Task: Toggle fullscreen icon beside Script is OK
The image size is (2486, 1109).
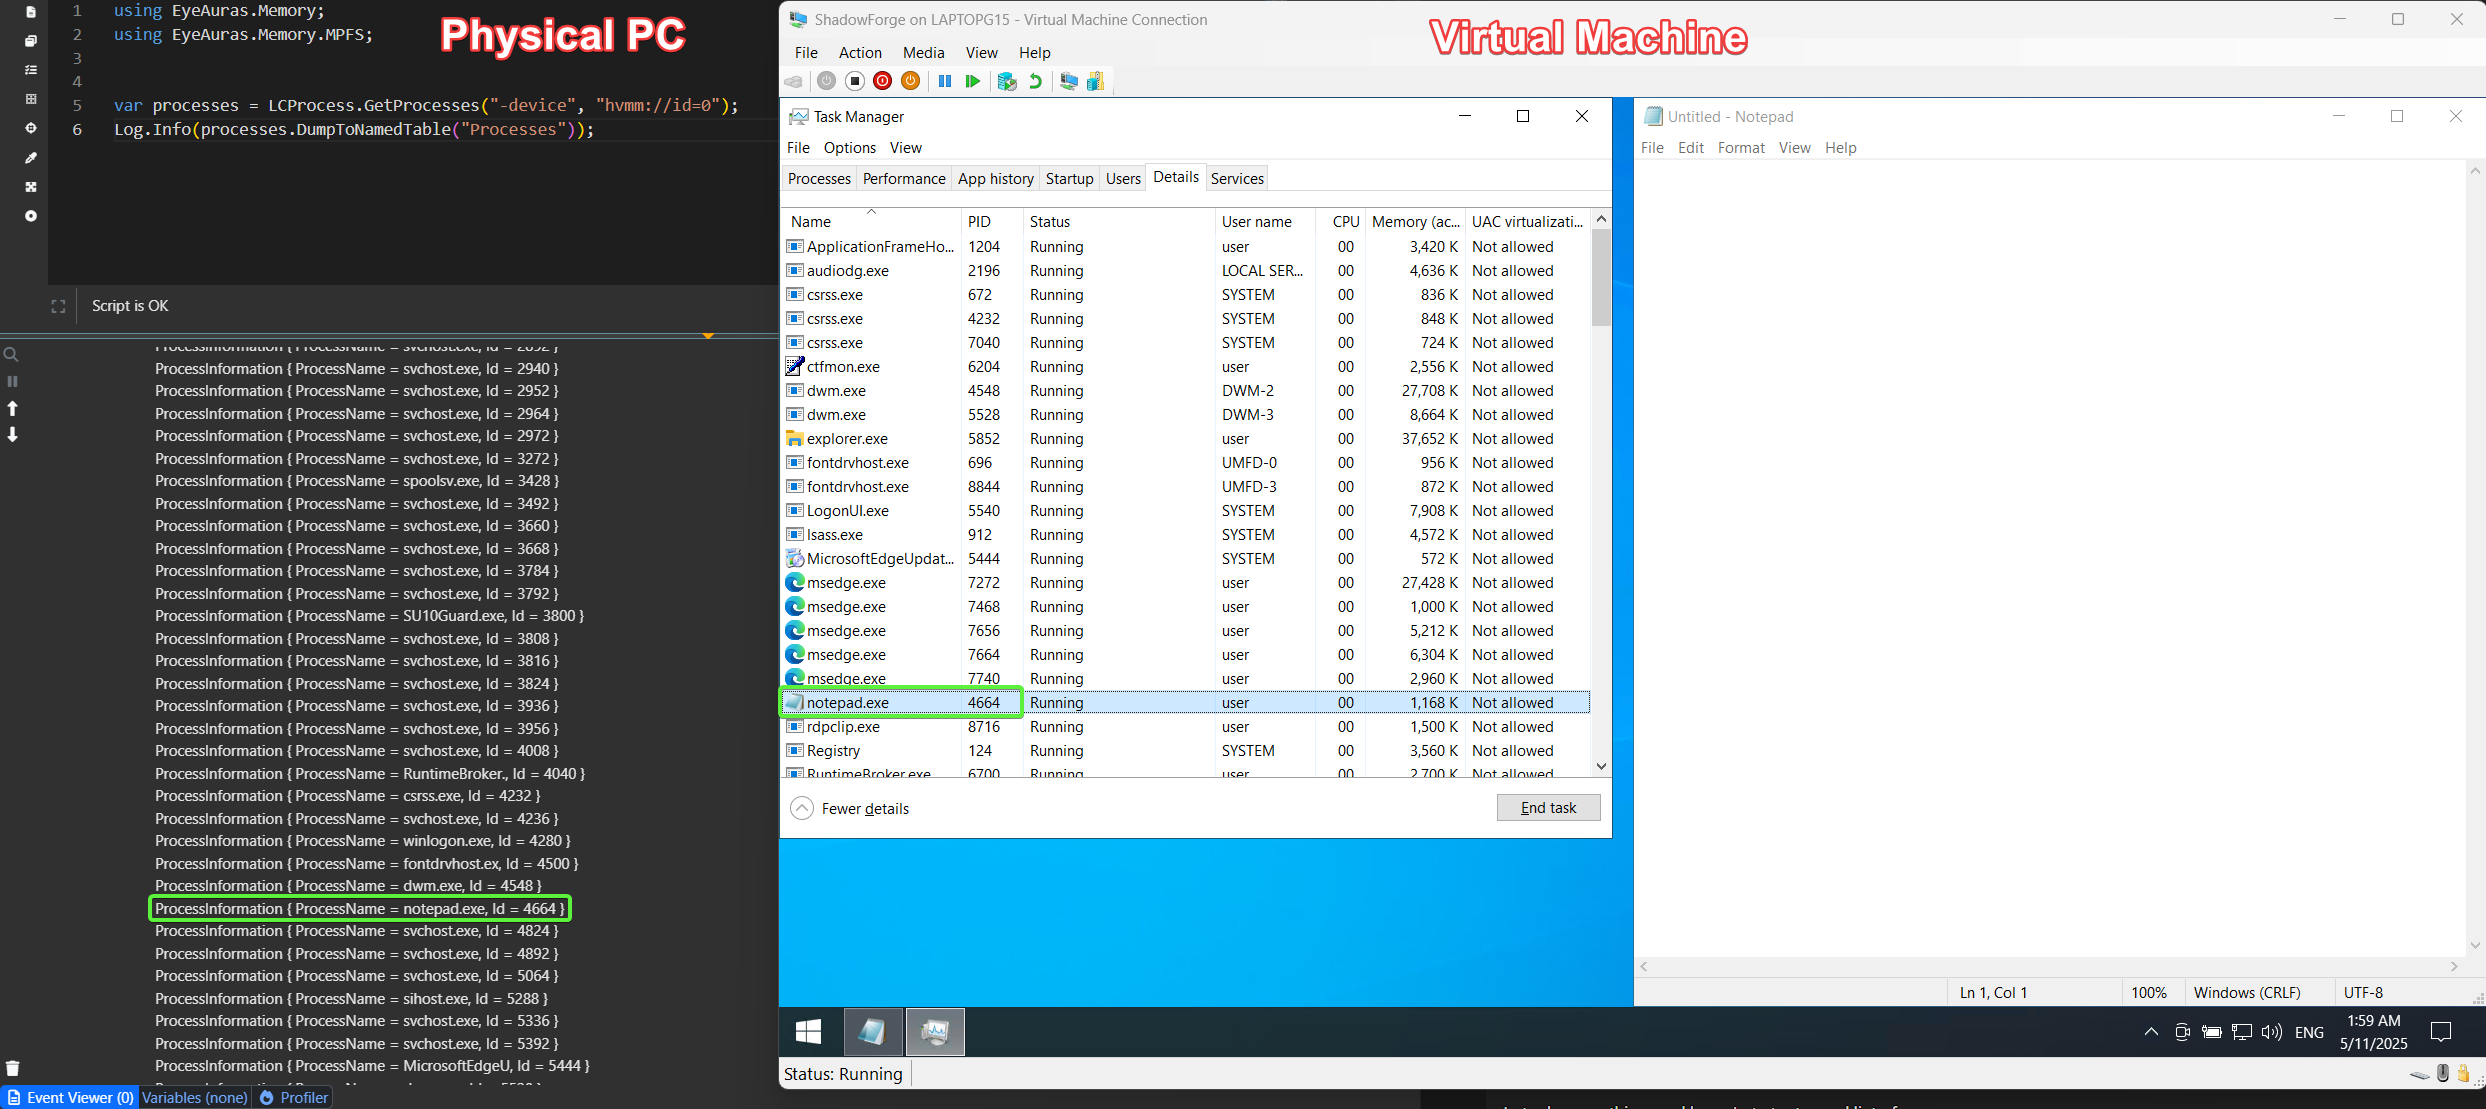Action: (58, 307)
